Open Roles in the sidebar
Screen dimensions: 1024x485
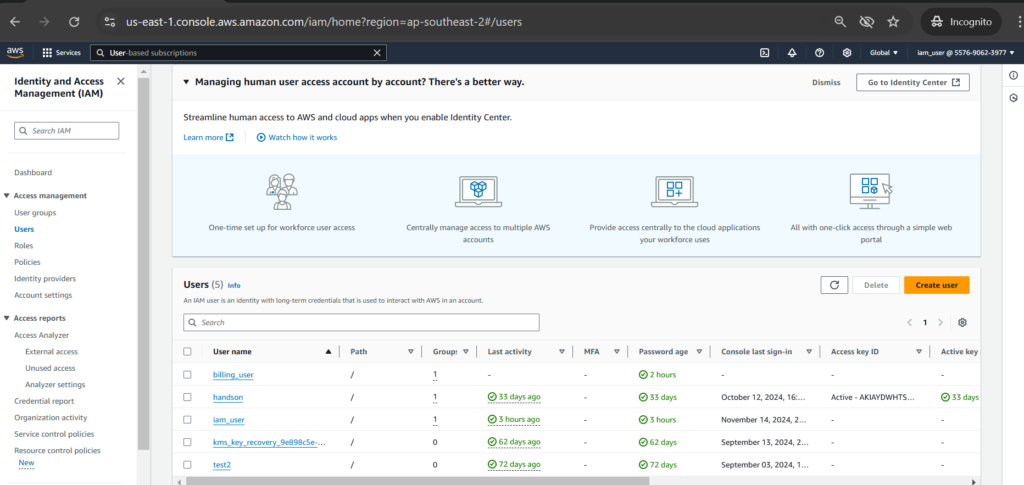(23, 245)
